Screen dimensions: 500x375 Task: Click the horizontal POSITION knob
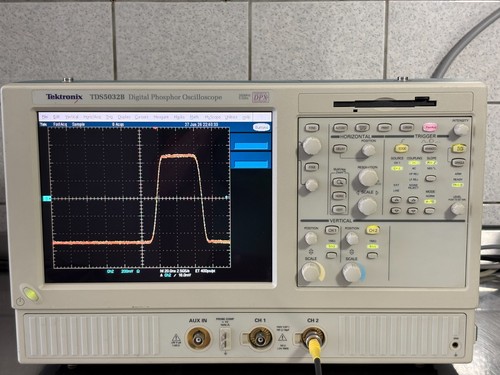coord(368,150)
